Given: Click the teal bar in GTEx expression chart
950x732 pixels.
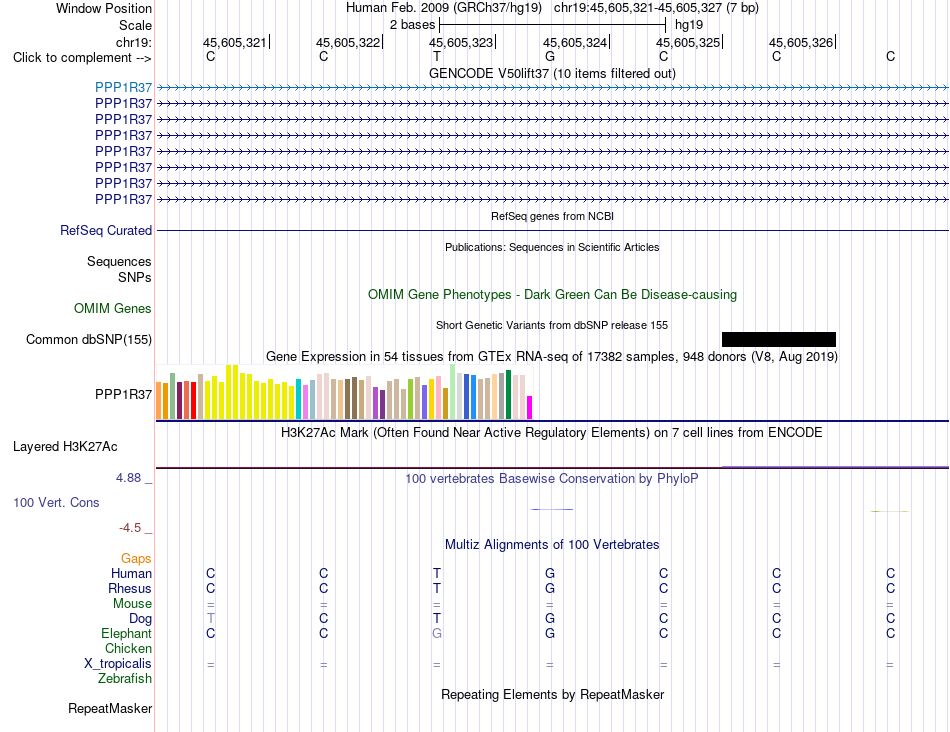Looking at the screenshot, I should [x=299, y=399].
